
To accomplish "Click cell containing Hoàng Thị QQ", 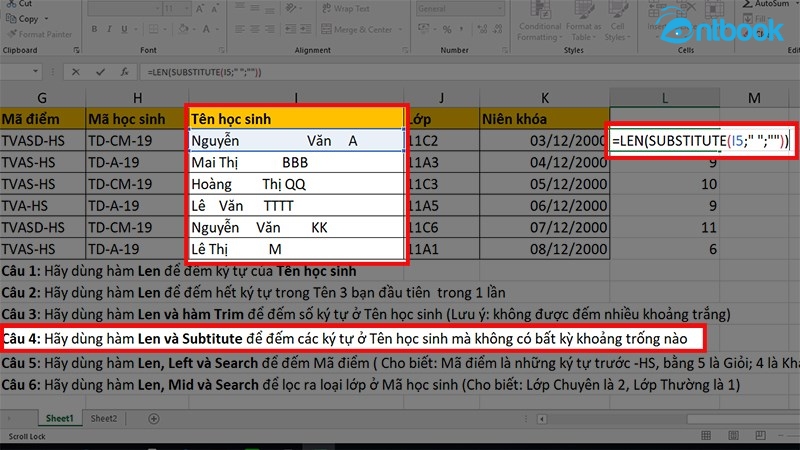I will click(296, 184).
